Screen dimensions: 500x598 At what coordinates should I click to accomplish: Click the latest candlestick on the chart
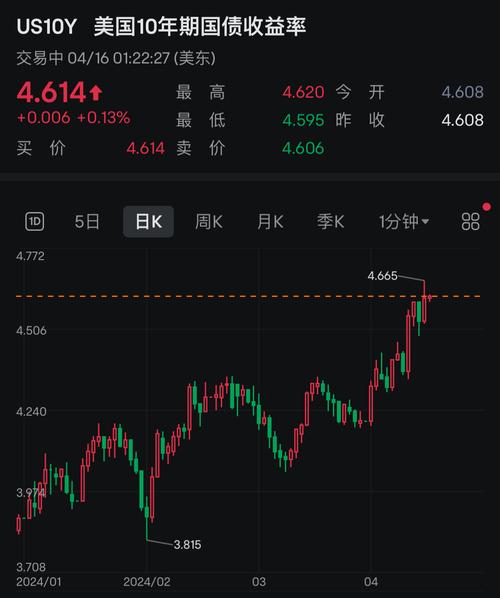pyautogui.click(x=430, y=297)
